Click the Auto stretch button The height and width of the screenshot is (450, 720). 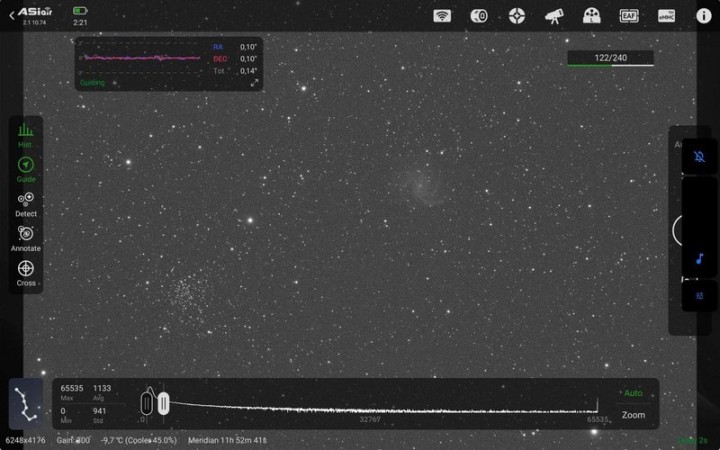(632, 393)
